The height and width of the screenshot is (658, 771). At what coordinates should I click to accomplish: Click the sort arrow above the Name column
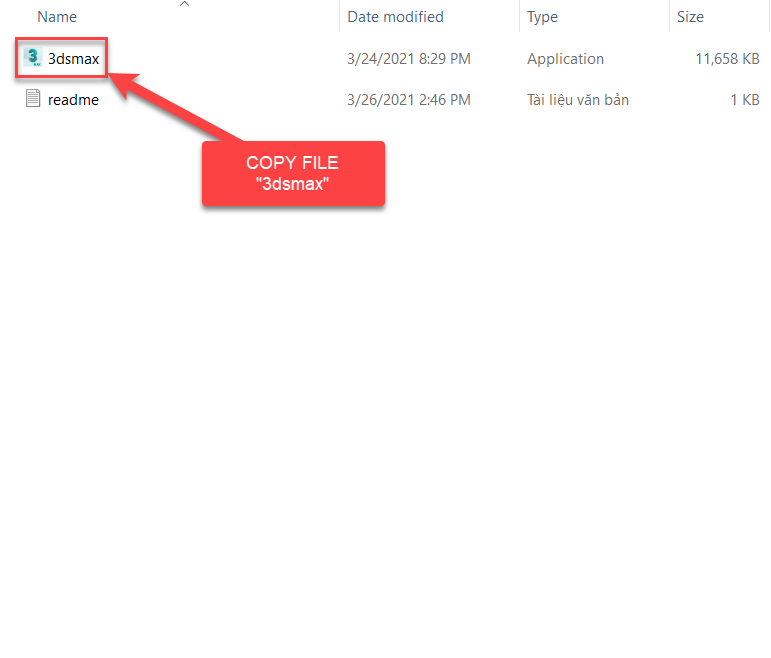pos(184,5)
